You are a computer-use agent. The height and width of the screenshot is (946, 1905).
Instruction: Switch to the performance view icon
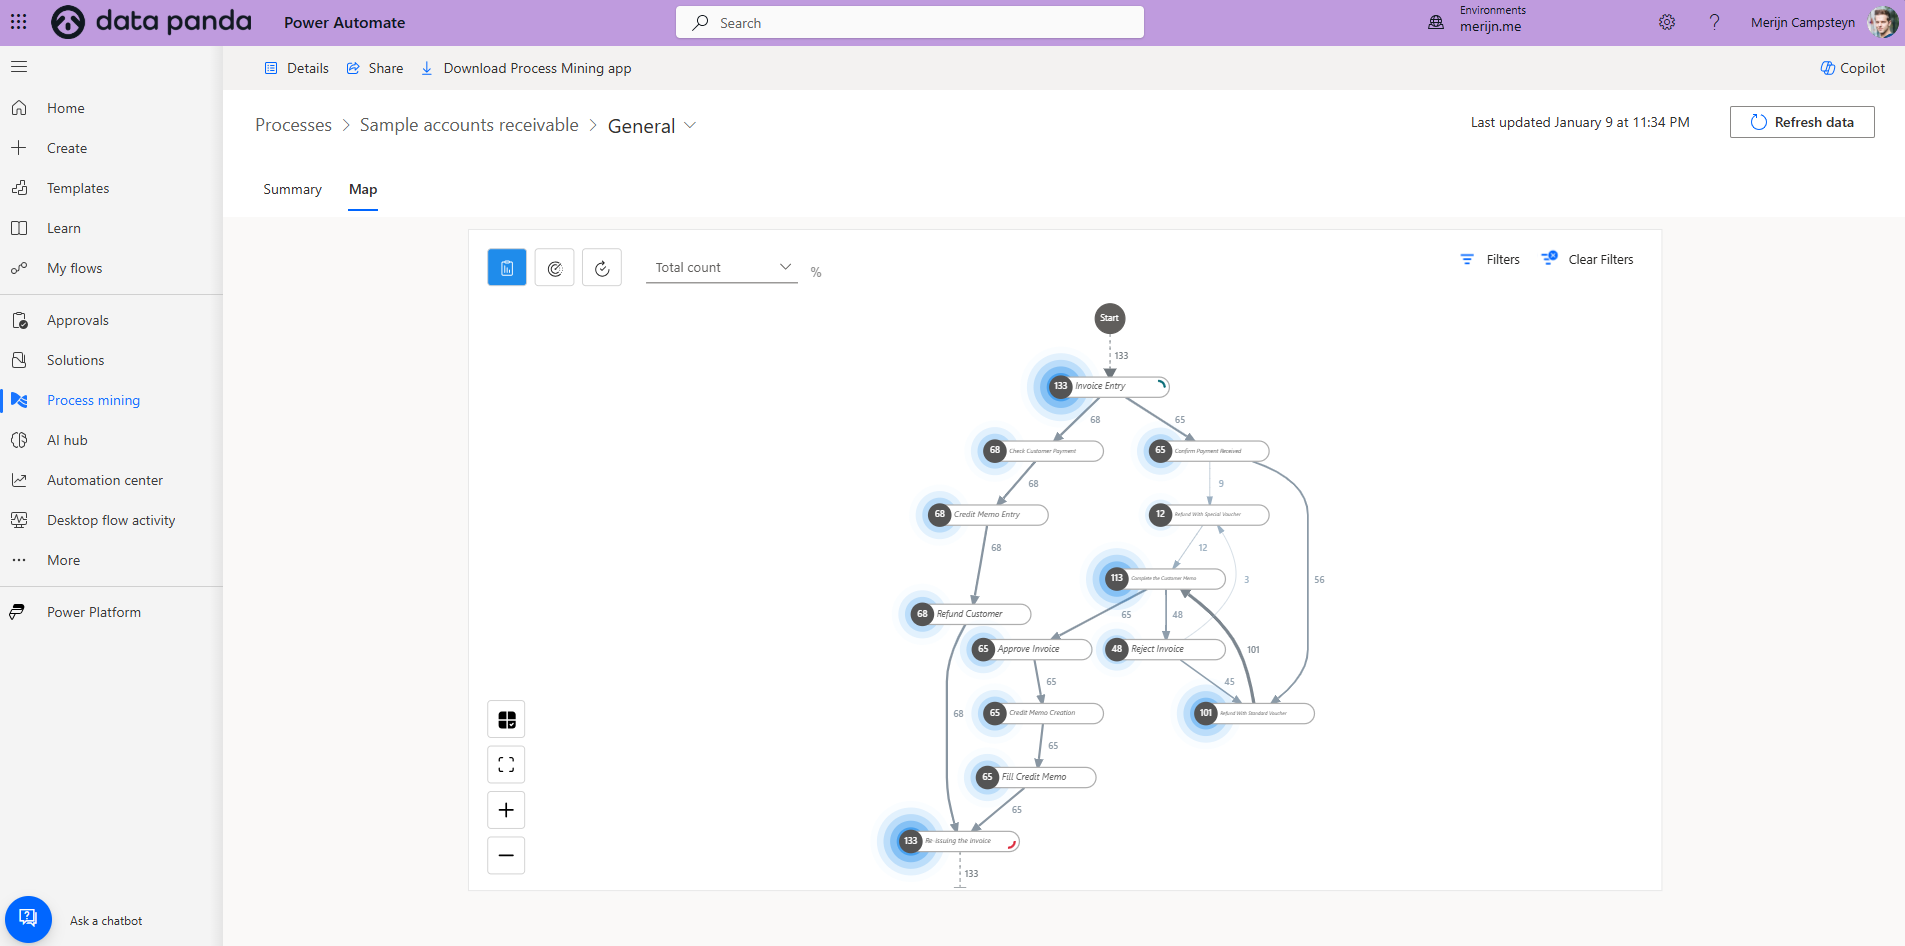(x=555, y=268)
